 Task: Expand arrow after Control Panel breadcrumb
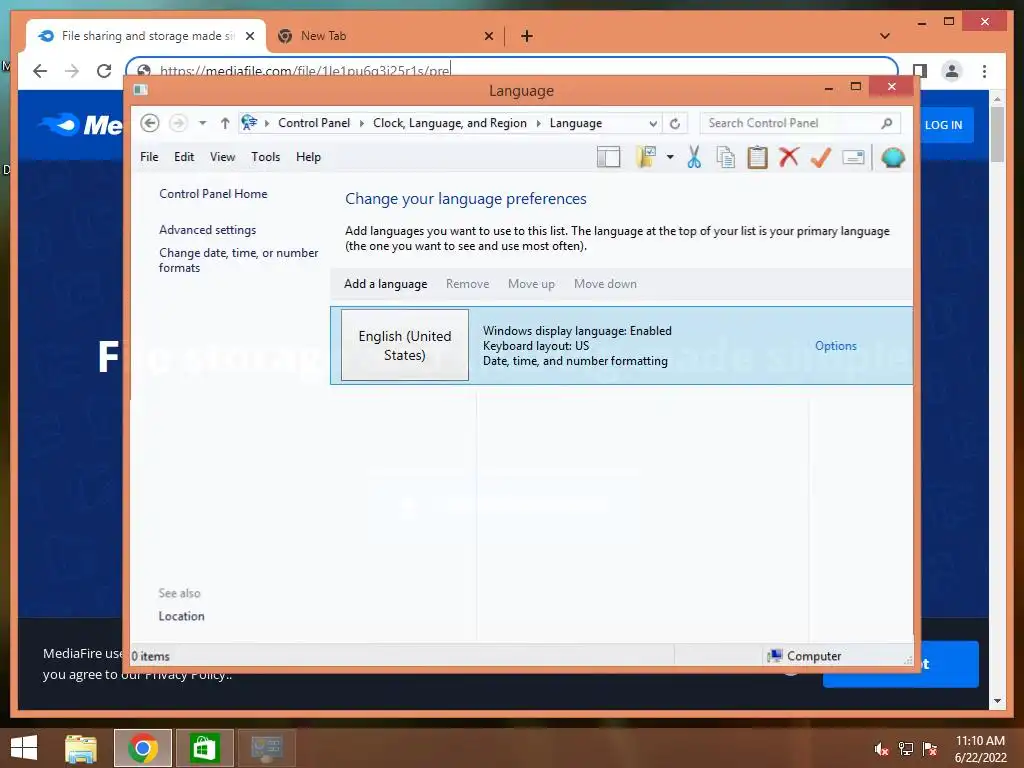(x=362, y=123)
